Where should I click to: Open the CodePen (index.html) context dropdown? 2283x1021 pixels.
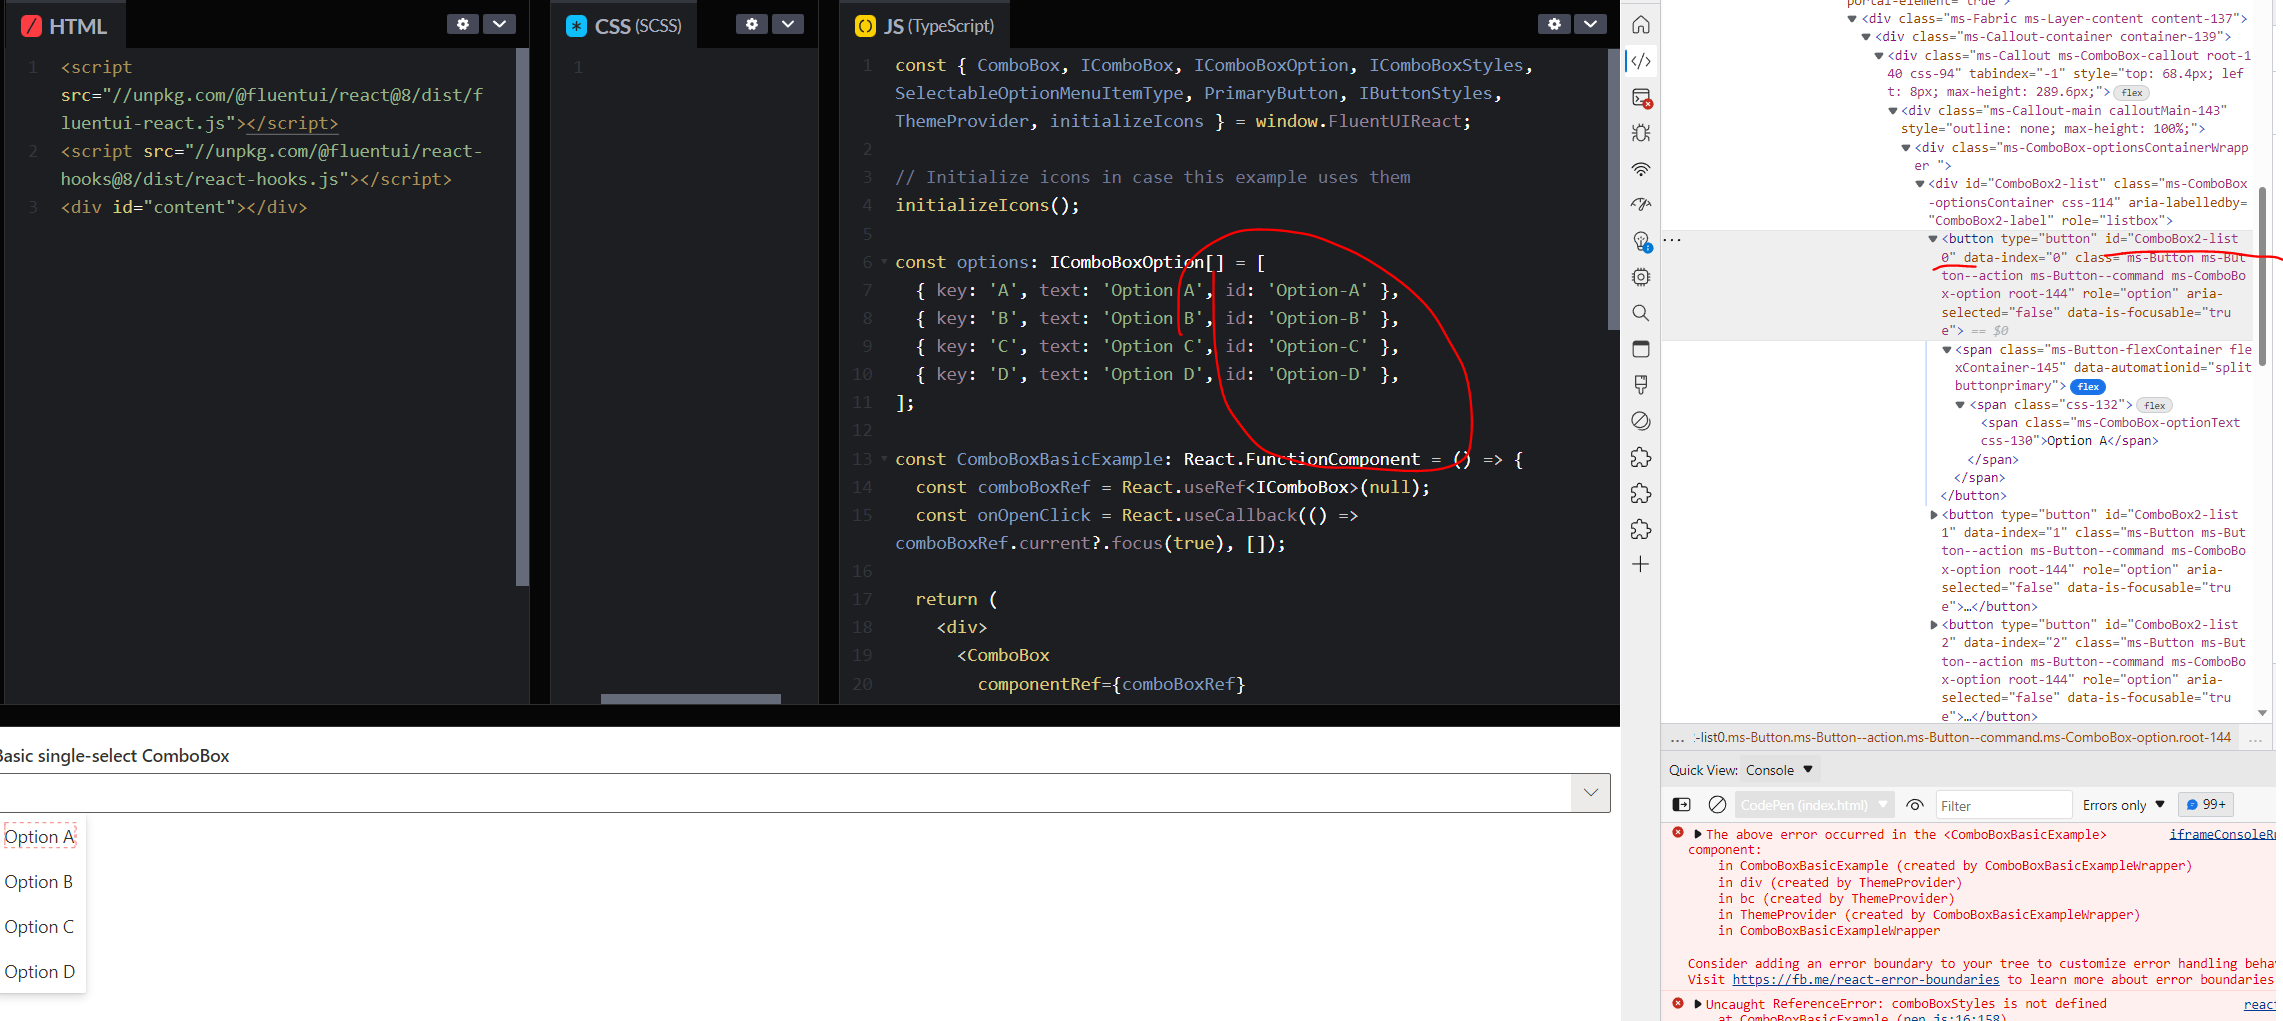(x=1814, y=805)
